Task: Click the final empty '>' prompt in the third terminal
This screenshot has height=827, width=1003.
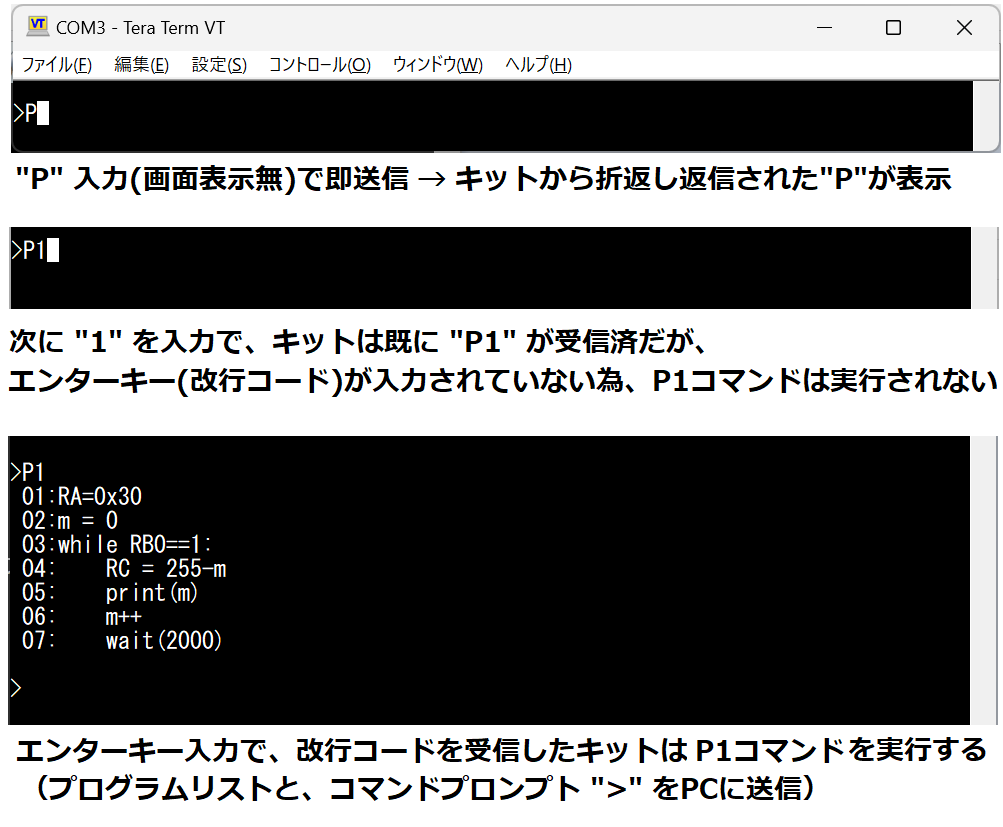Action: (x=16, y=688)
